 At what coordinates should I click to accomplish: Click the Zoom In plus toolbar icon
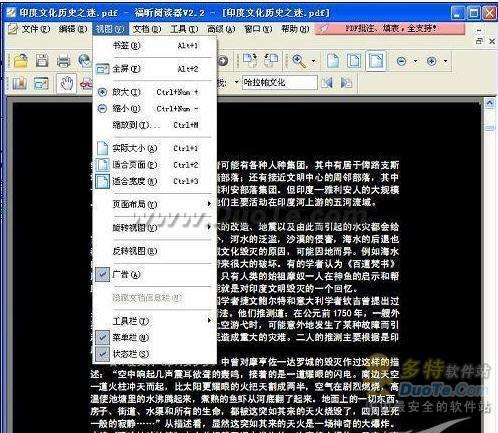tap(432, 61)
